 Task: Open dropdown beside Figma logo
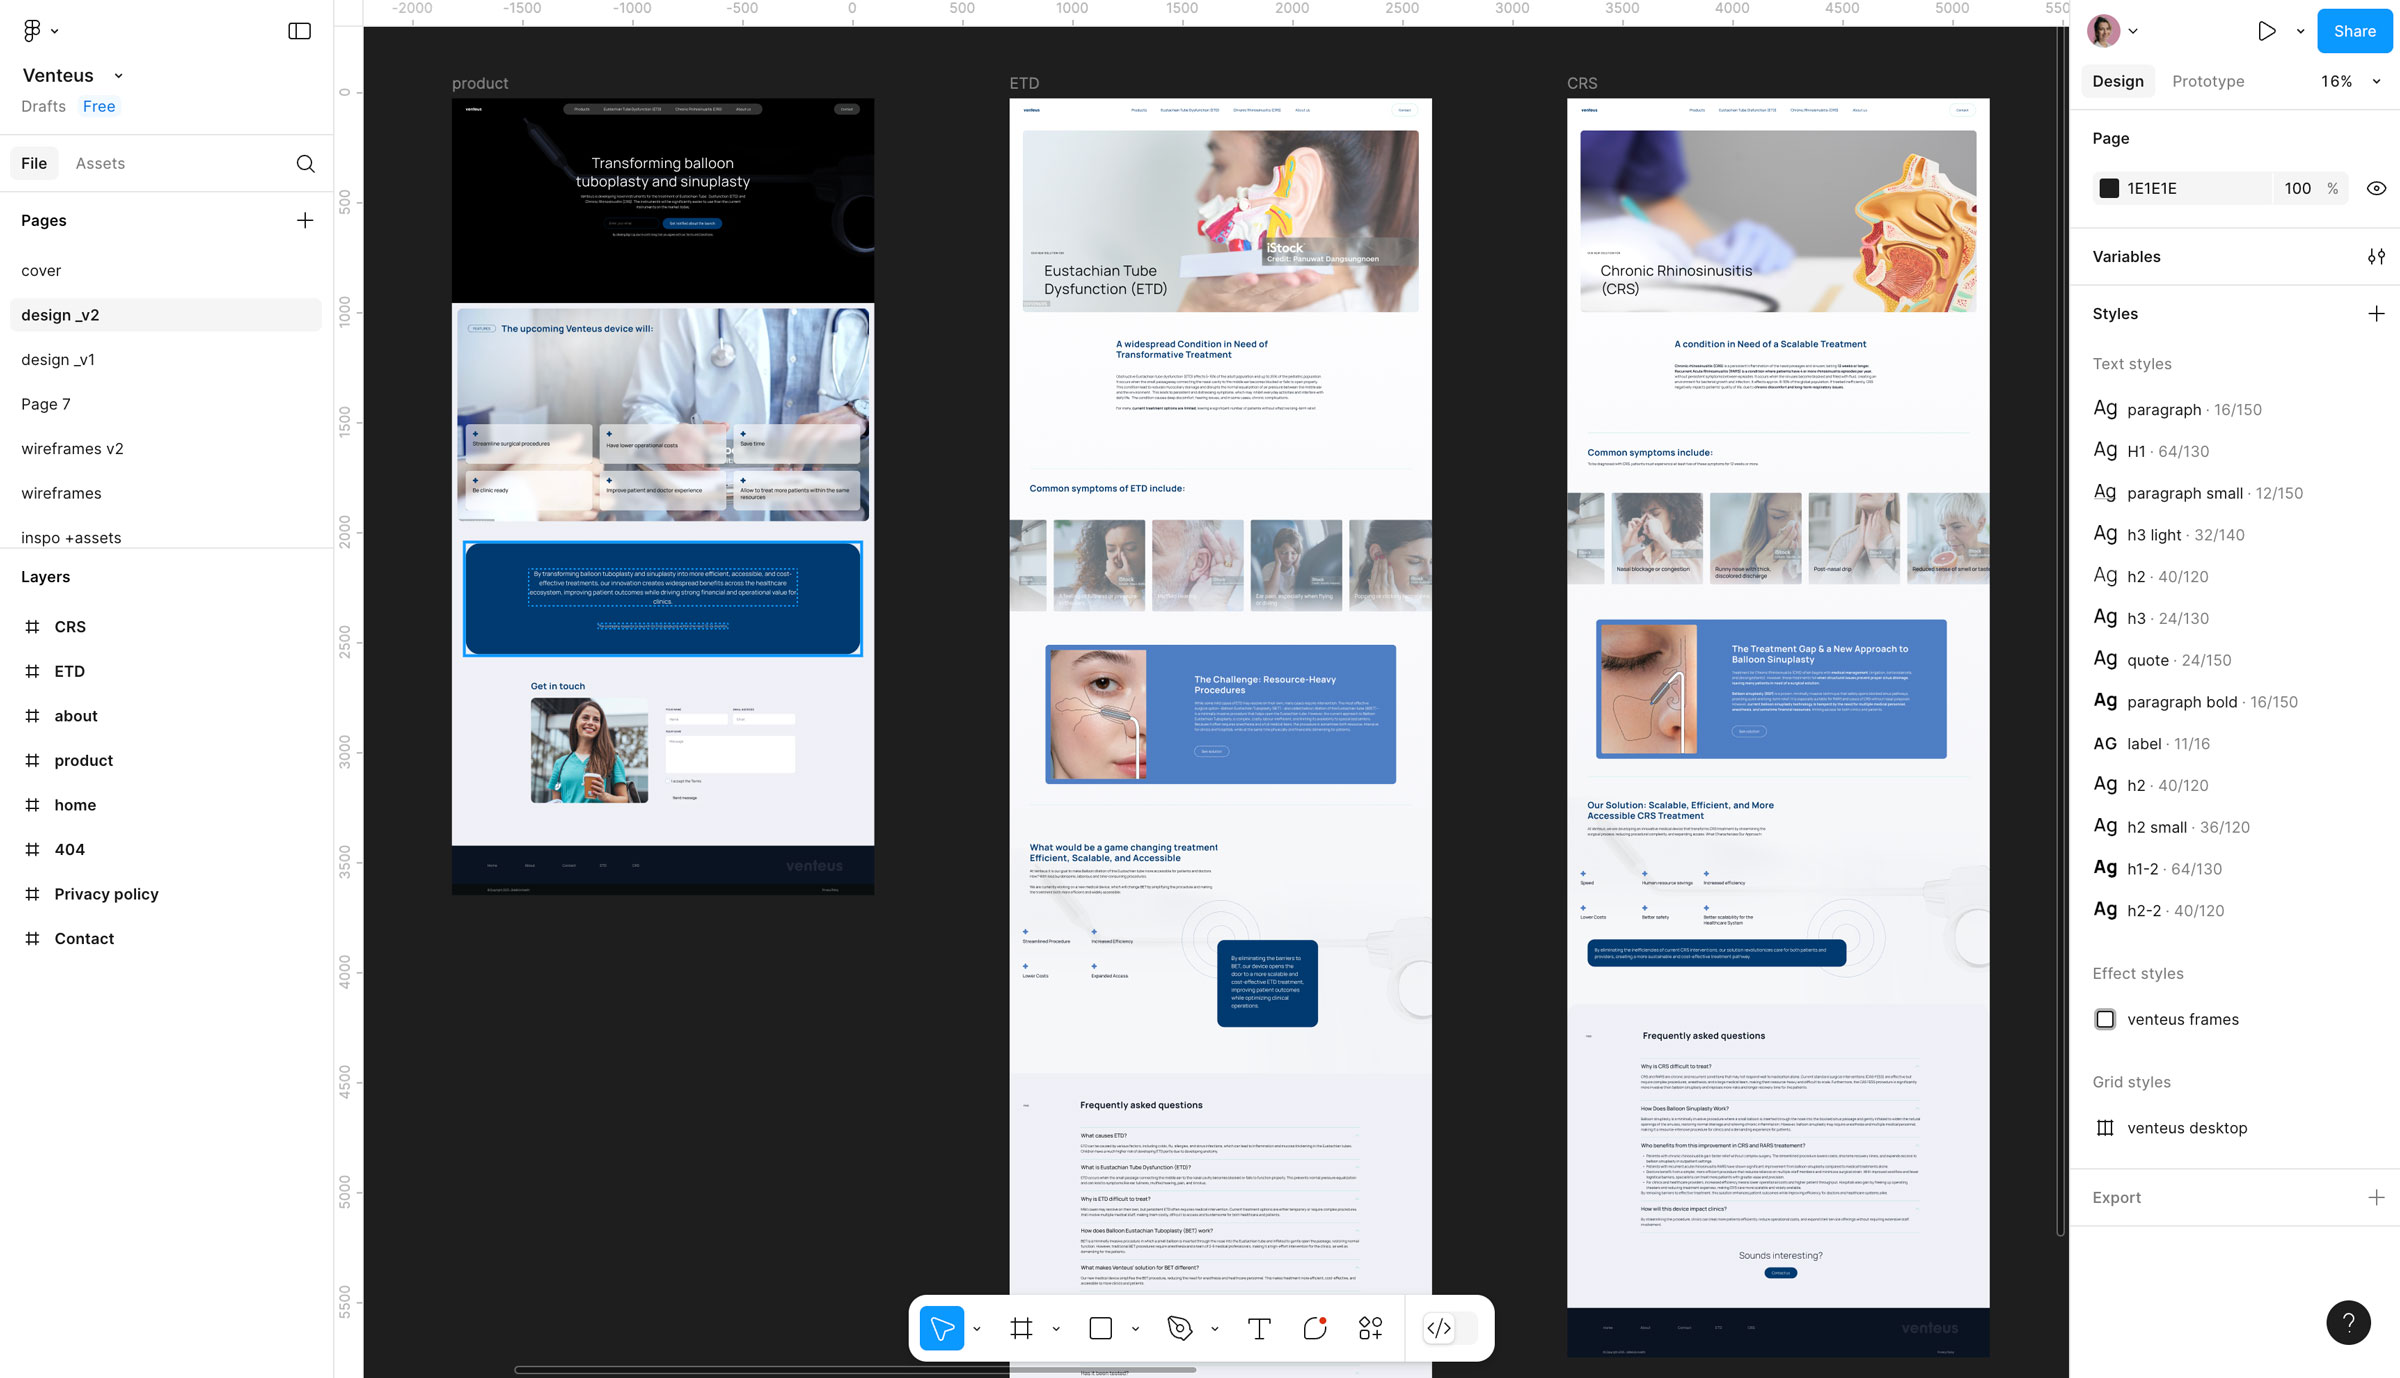[x=55, y=31]
